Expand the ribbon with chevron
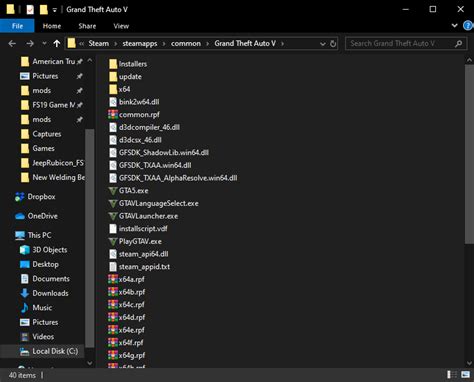 click(x=454, y=26)
